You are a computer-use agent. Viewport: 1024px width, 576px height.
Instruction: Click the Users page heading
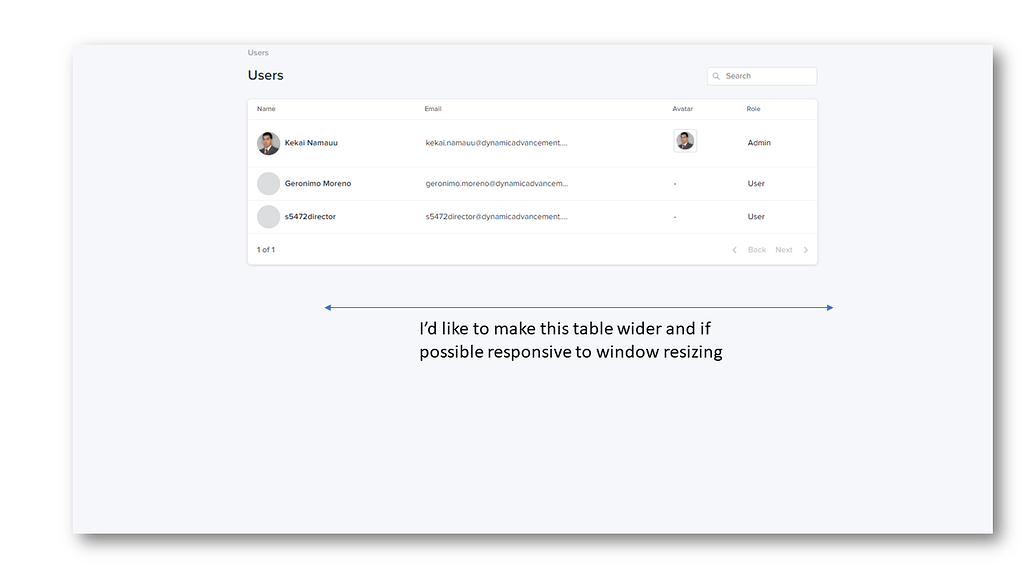265,74
